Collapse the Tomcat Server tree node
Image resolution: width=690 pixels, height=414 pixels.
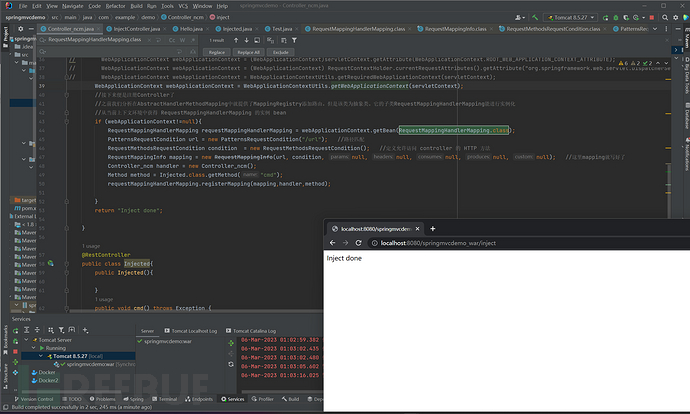point(26,340)
